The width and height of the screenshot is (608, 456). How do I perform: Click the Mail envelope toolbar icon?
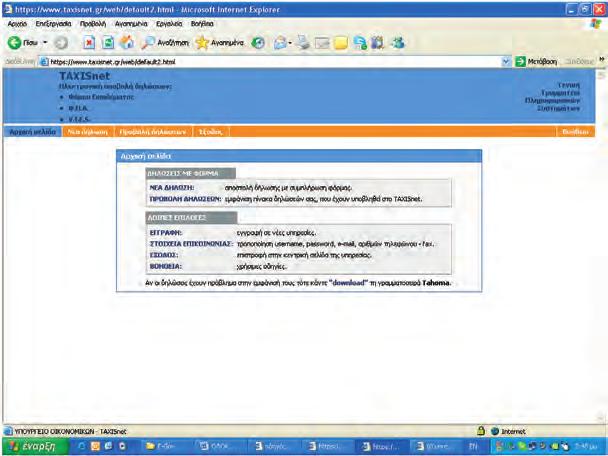pyautogui.click(x=280, y=43)
